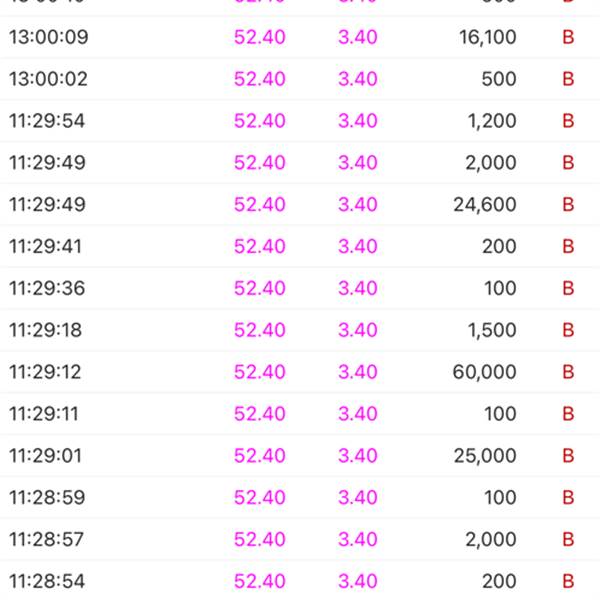600x600 pixels.
Task: Click the 11:29:12 timestamp
Action: click(x=46, y=372)
